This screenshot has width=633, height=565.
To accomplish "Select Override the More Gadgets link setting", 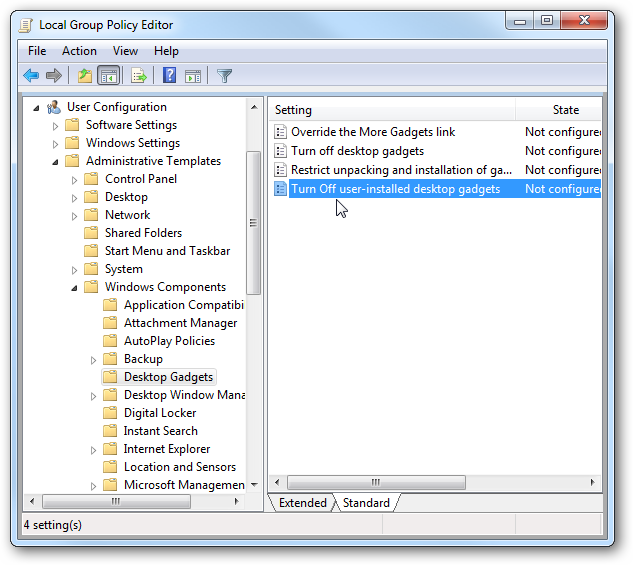I will click(x=373, y=132).
